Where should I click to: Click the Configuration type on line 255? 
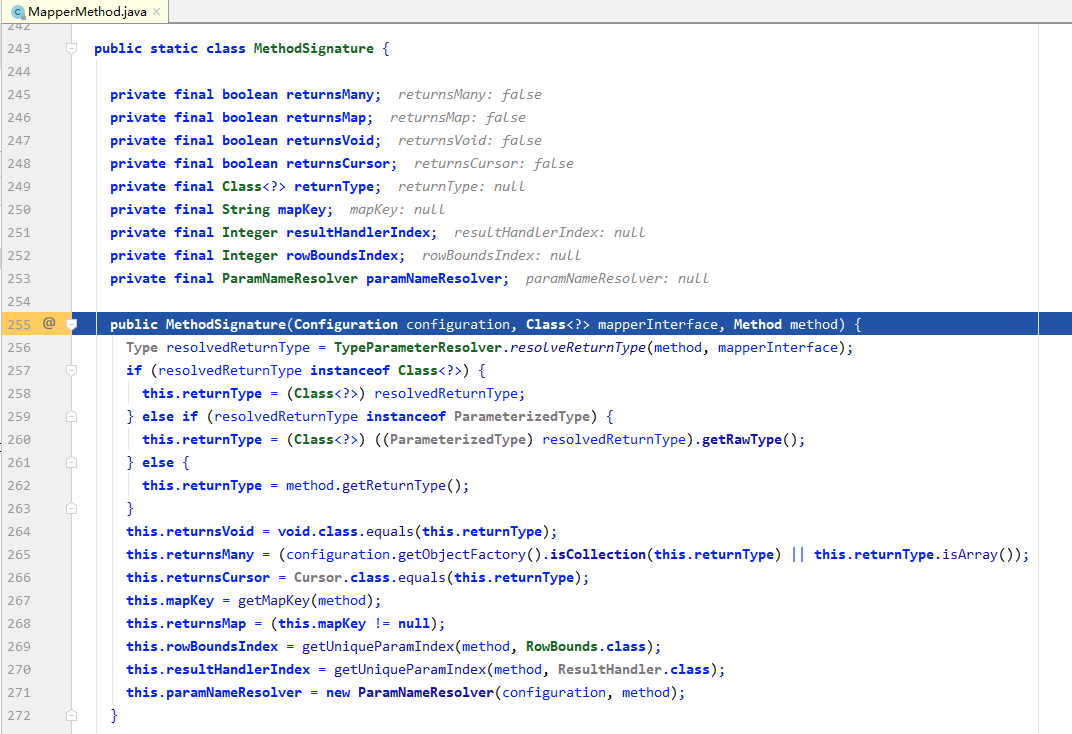point(345,324)
